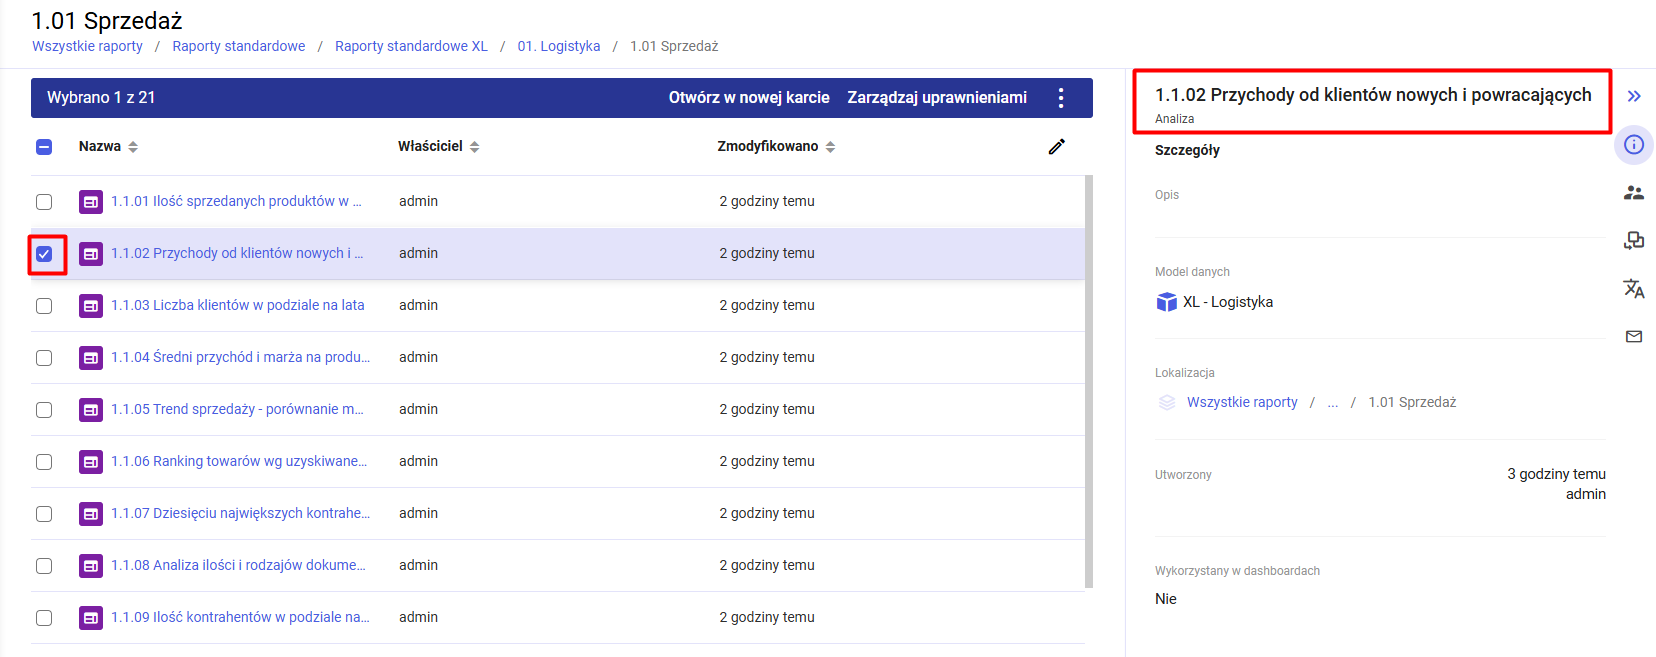Sort by the Właściciel column
The height and width of the screenshot is (657, 1656).
[x=439, y=146]
